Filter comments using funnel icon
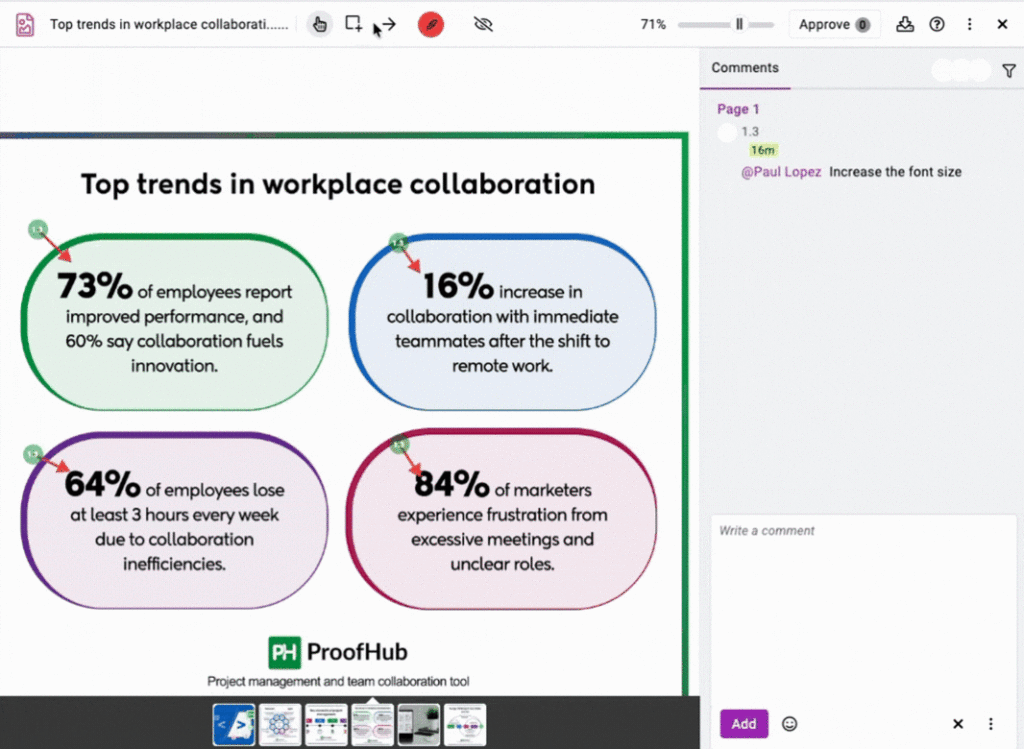Viewport: 1024px width, 749px height. (1008, 71)
